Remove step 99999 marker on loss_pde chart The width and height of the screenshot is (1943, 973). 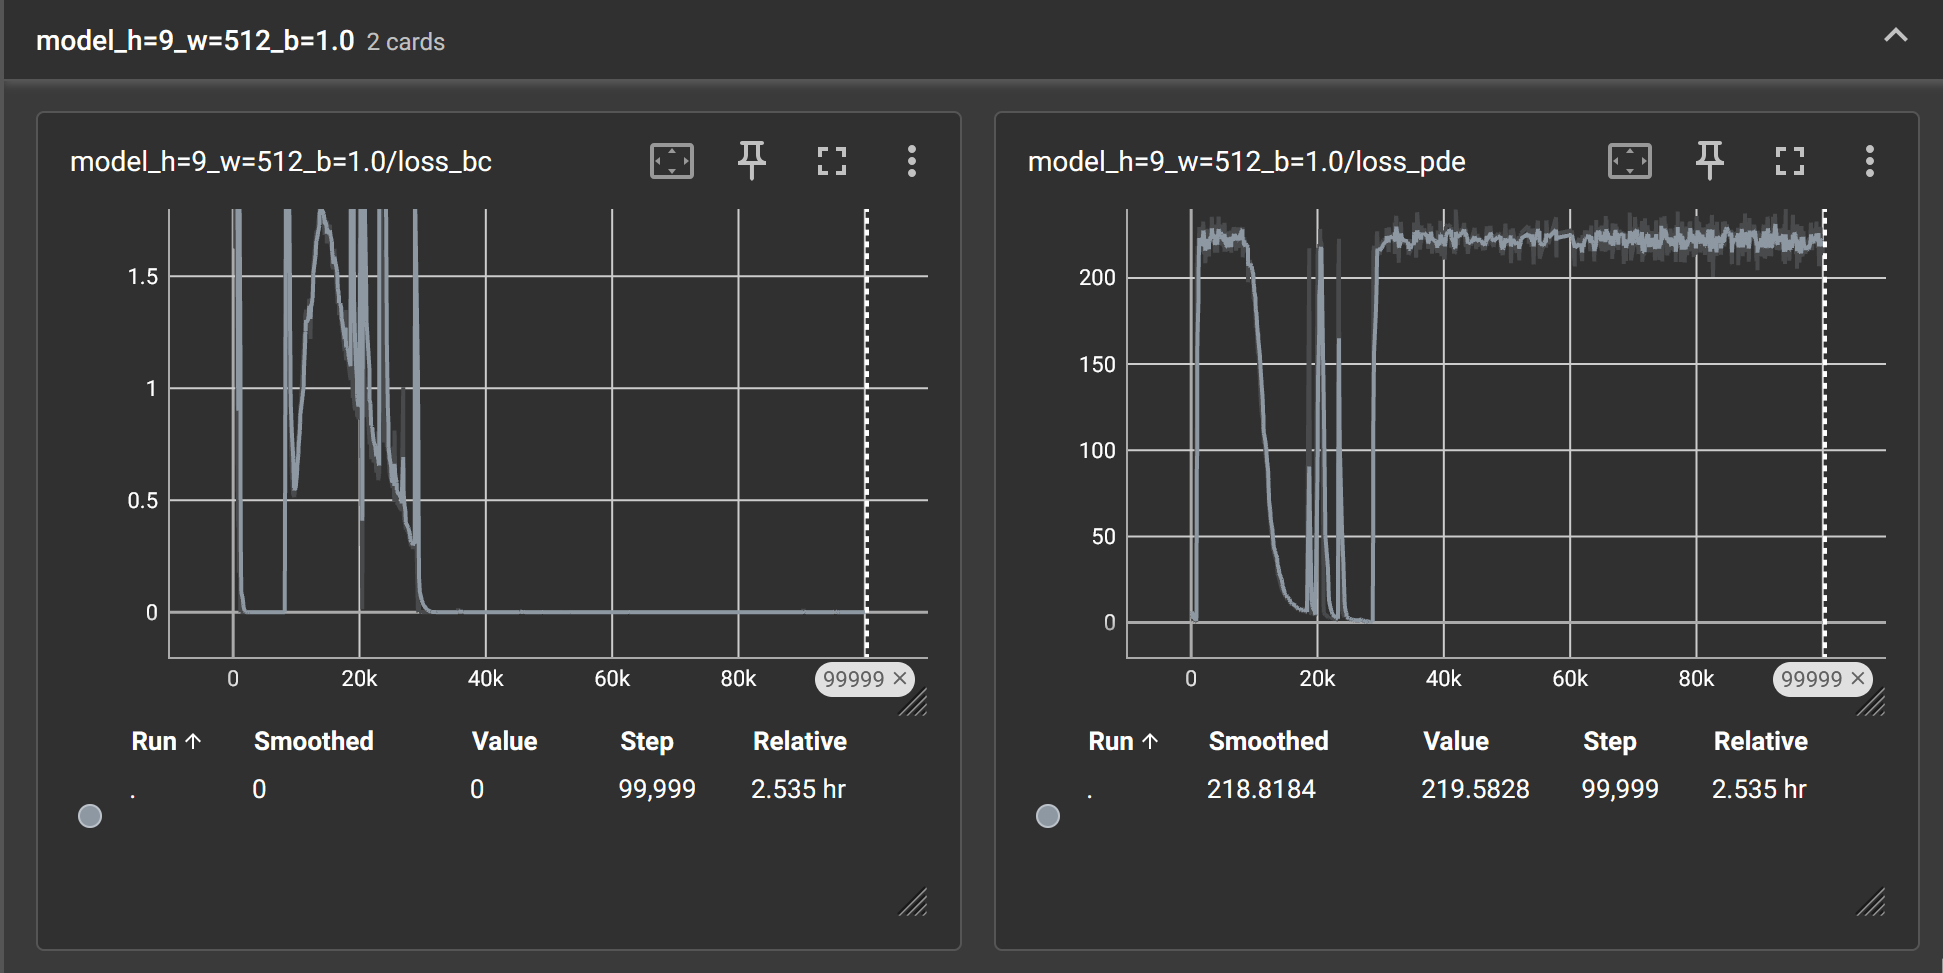pos(1857,679)
